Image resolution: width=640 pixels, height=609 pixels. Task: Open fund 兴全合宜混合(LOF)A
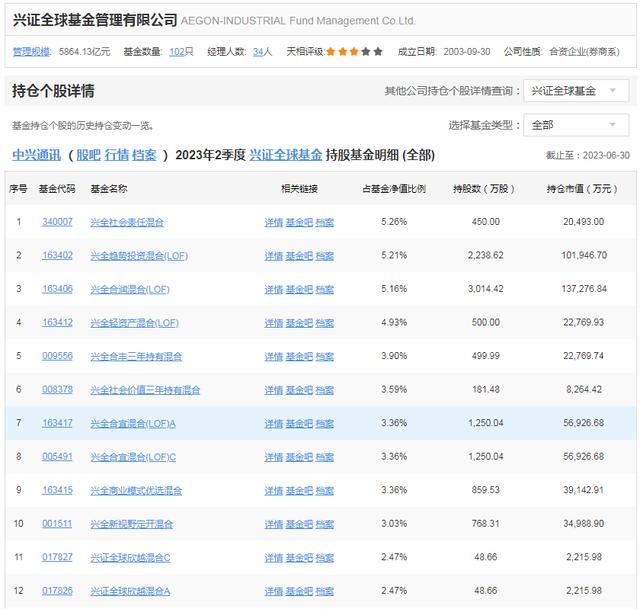click(133, 424)
